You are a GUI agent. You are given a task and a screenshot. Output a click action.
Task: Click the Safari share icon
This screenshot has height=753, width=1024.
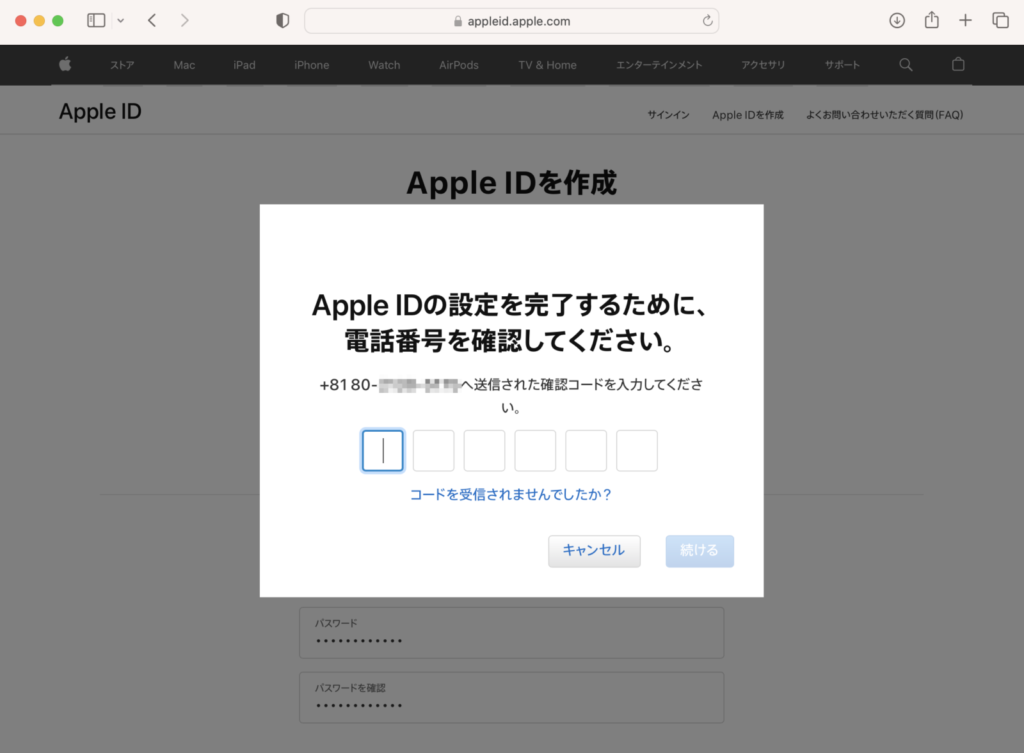tap(932, 20)
